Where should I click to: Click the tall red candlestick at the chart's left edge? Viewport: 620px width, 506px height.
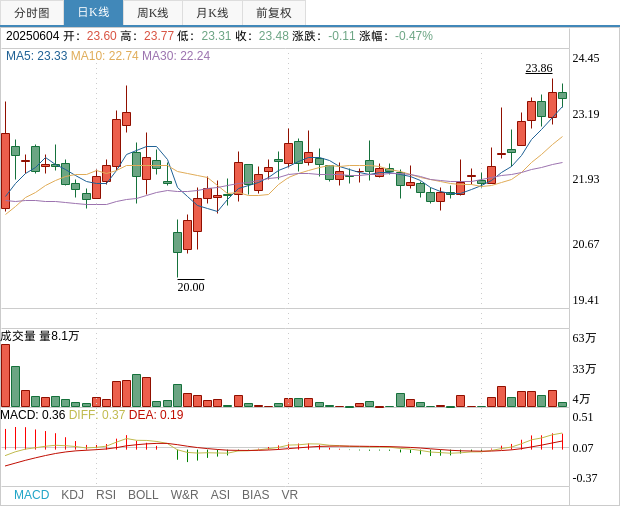(5, 171)
